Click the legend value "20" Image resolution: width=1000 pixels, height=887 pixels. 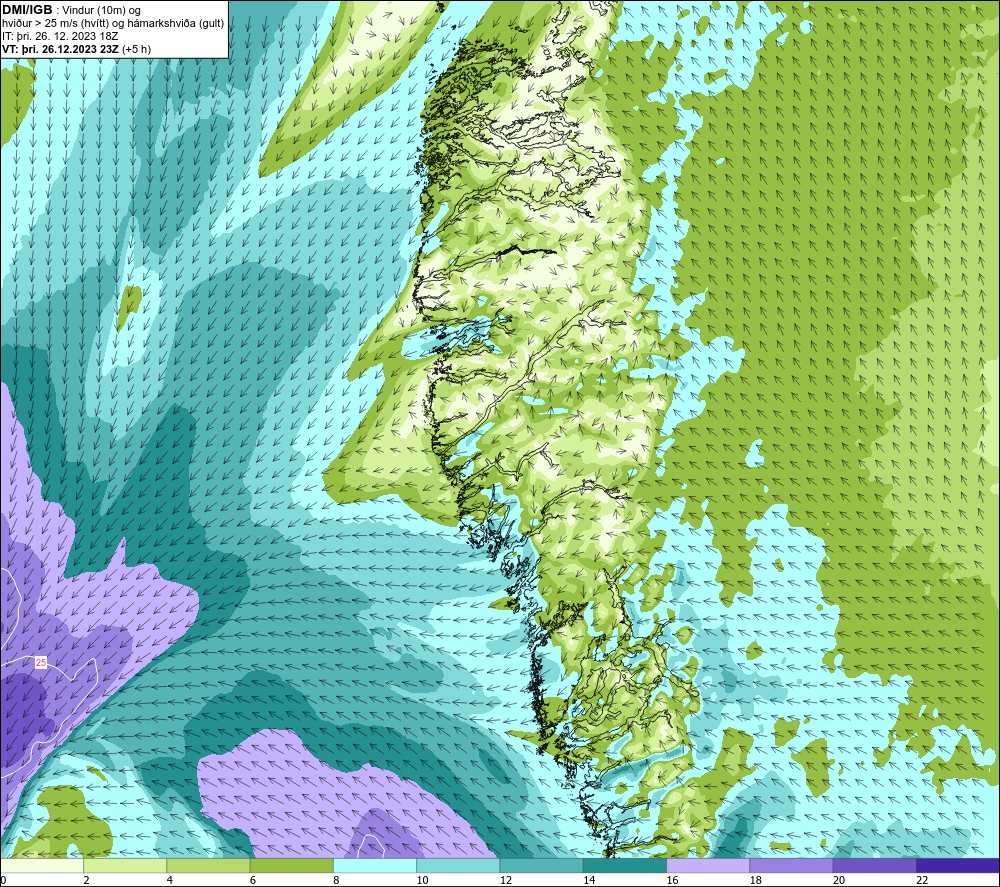click(x=839, y=880)
